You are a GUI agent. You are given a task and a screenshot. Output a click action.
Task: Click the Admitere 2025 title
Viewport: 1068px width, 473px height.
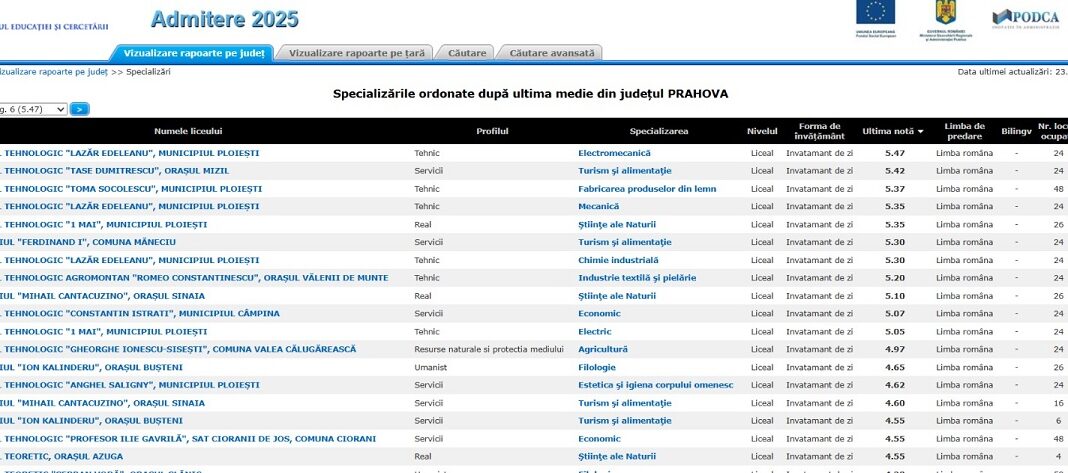click(224, 18)
